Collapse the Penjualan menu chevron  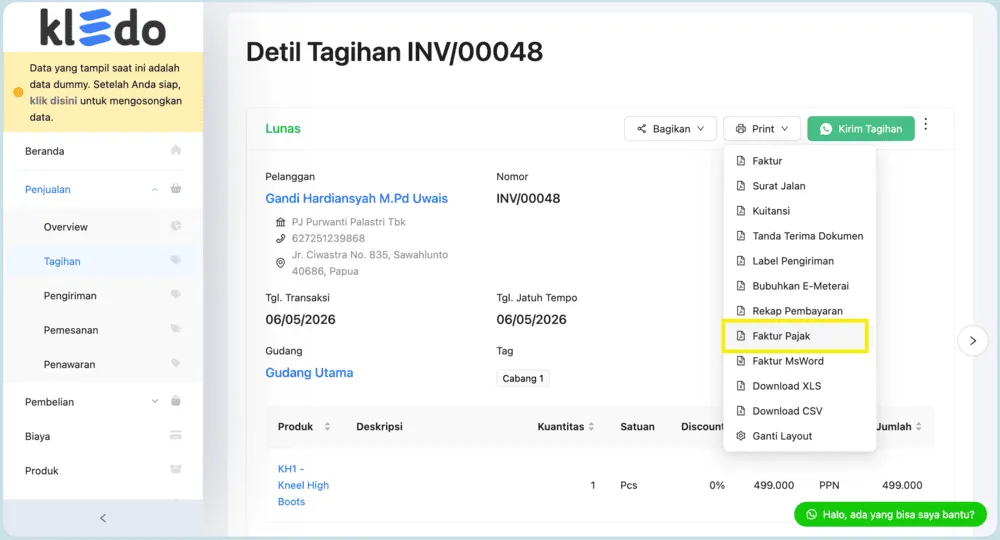[155, 189]
